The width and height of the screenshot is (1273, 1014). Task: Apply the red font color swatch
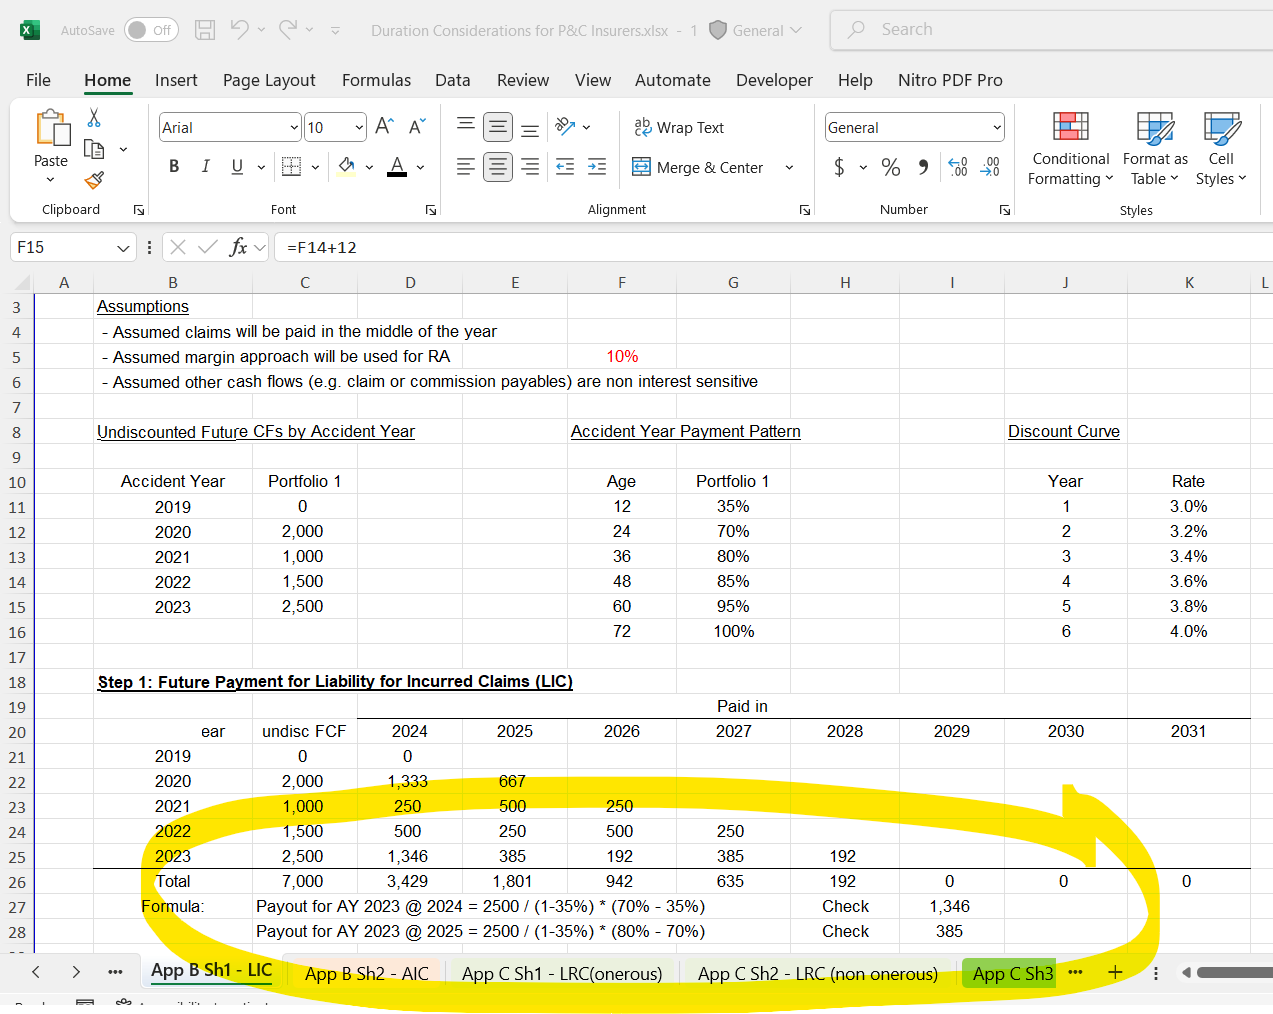click(397, 167)
